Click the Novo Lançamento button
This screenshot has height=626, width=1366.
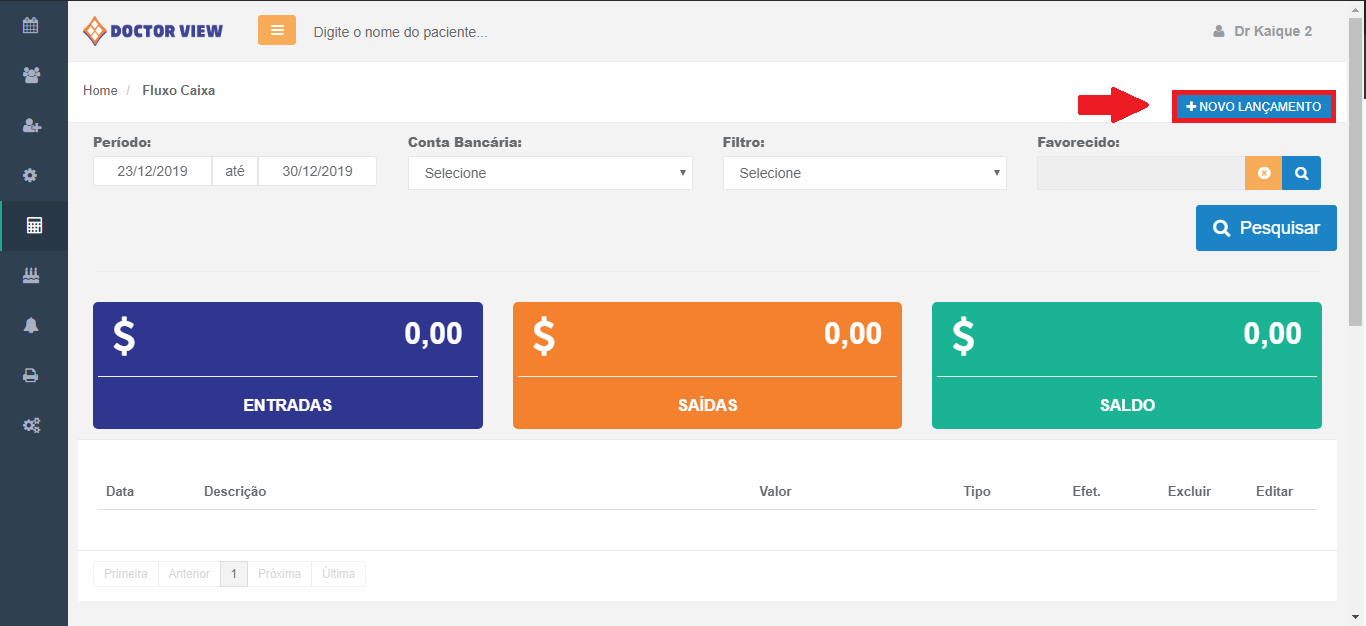coord(1253,107)
